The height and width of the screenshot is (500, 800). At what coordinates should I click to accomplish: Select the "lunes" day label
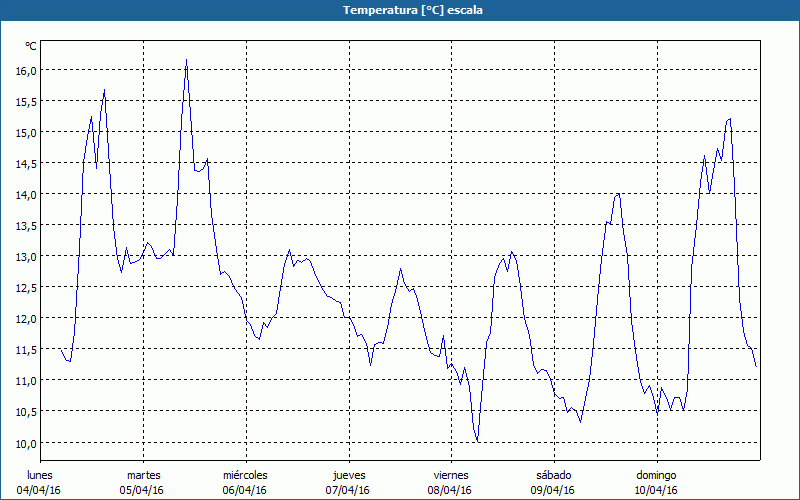pyautogui.click(x=40, y=475)
